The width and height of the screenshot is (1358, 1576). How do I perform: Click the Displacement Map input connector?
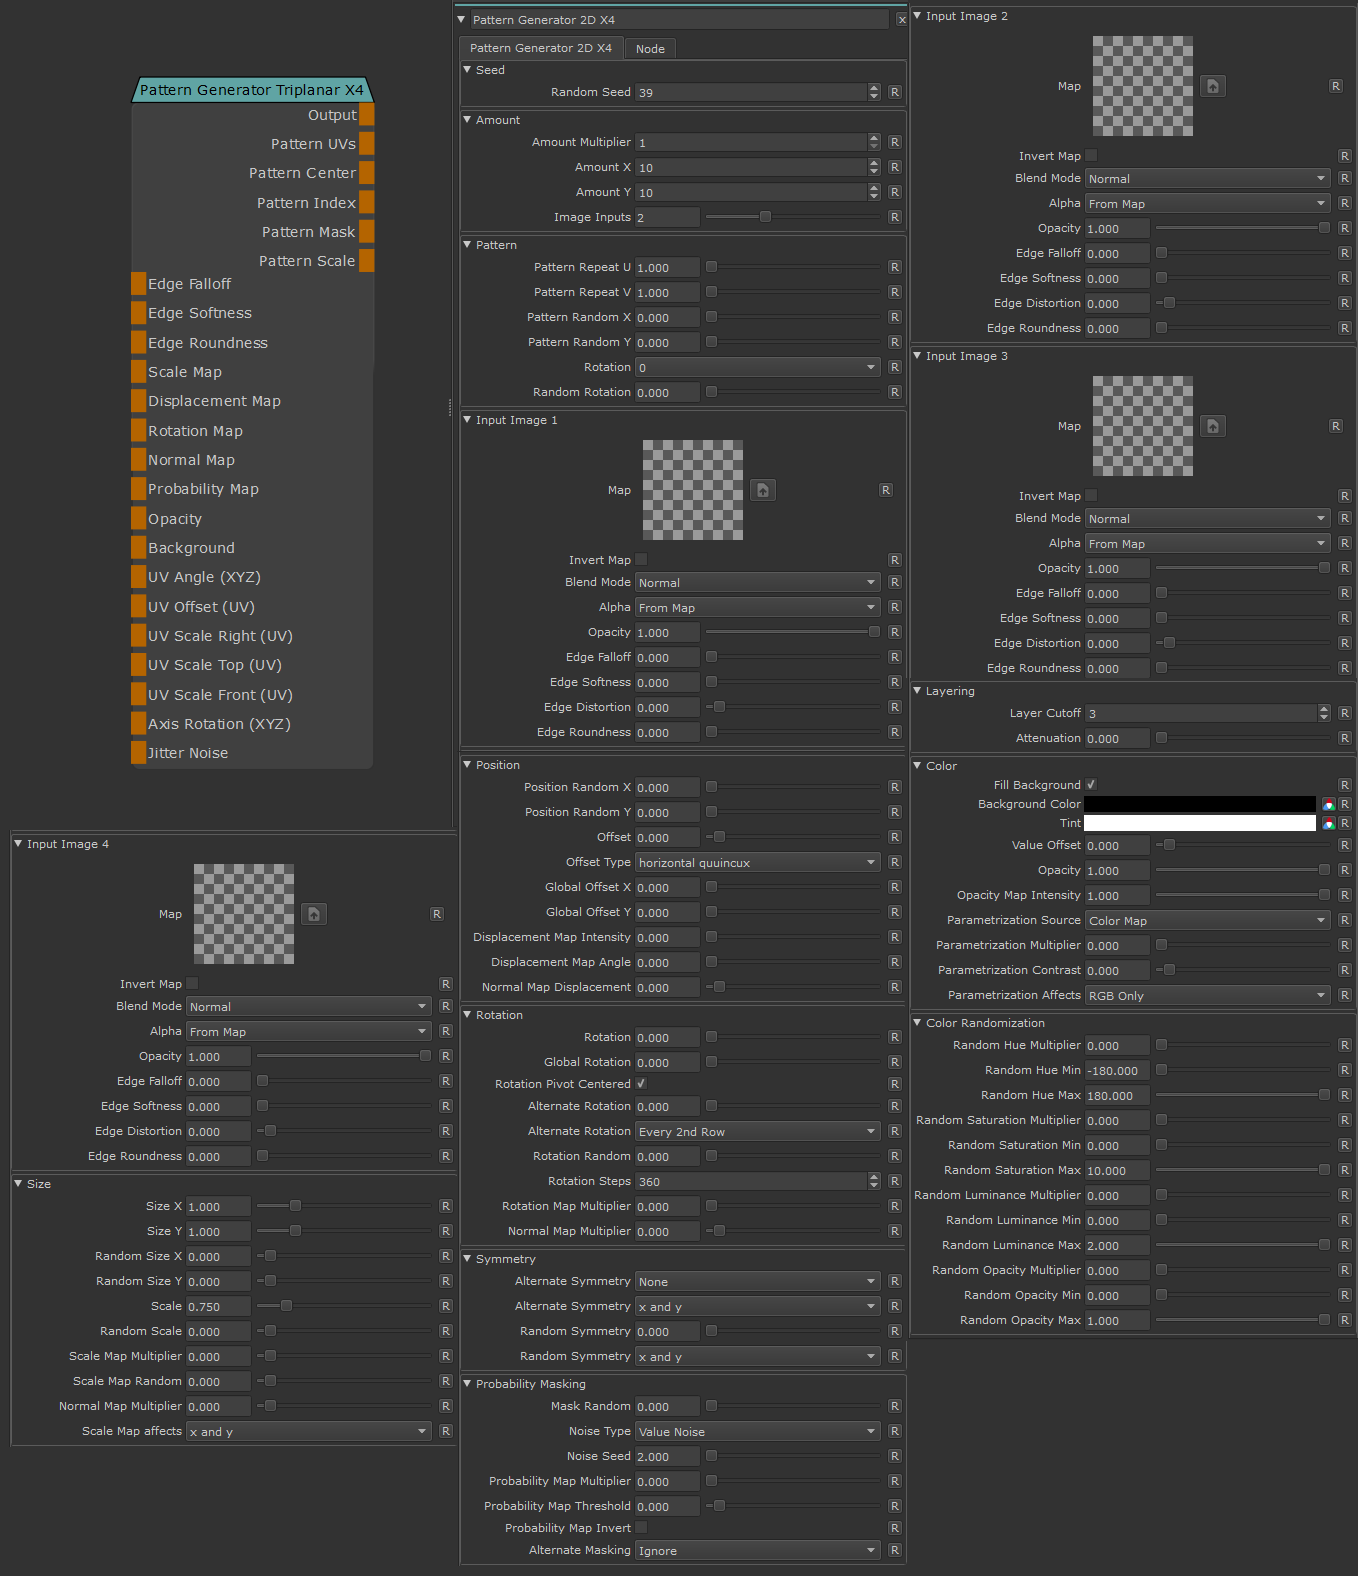click(139, 401)
